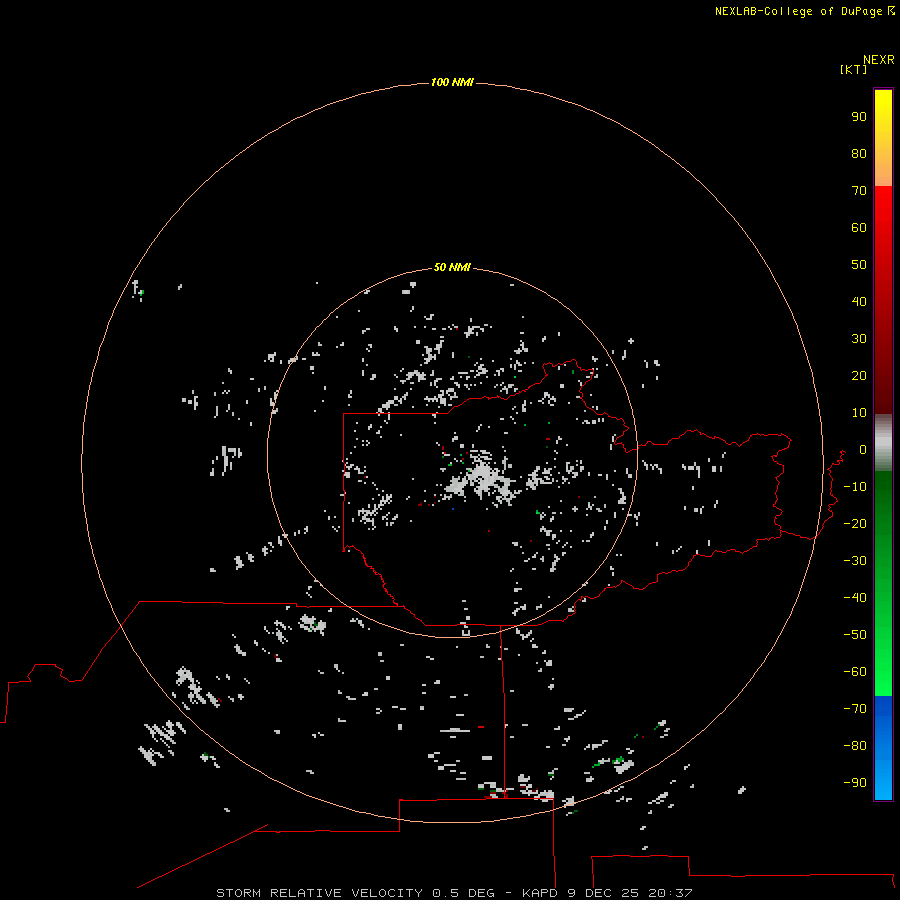Image resolution: width=900 pixels, height=900 pixels.
Task: Click the KAPD station identifier
Action: (540, 893)
